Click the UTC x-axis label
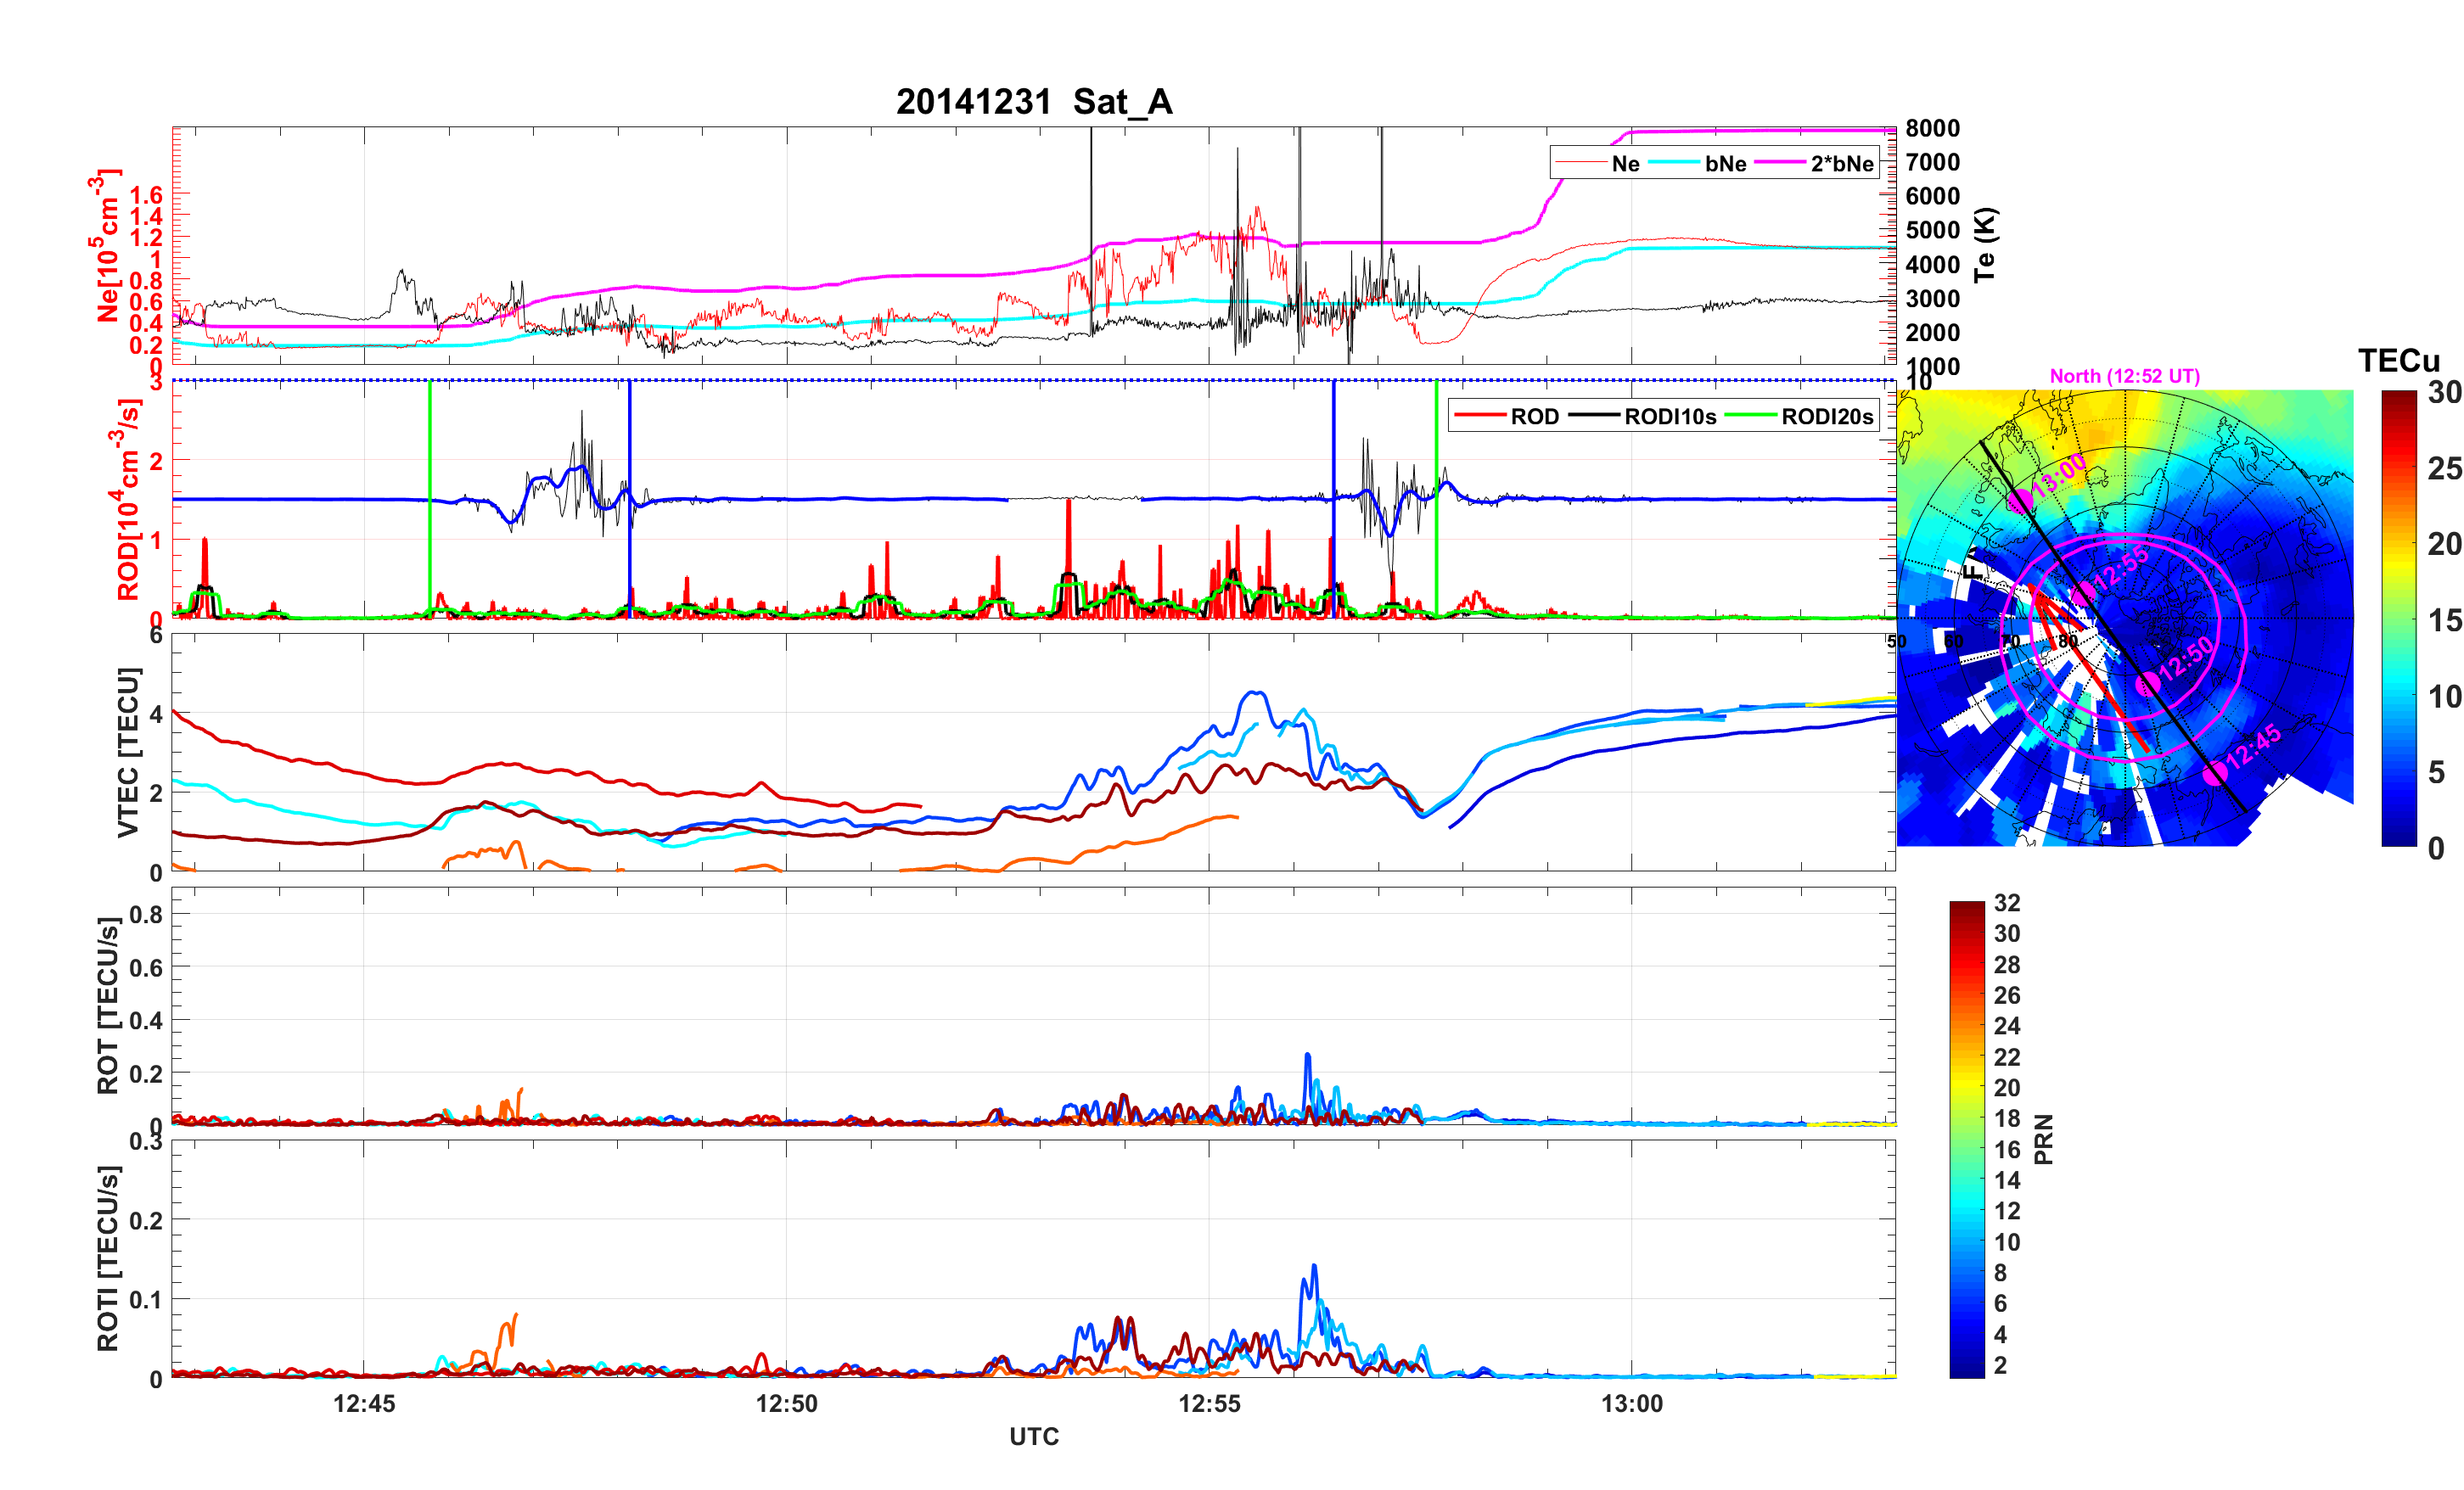The image size is (2464, 1490). 1033,1436
